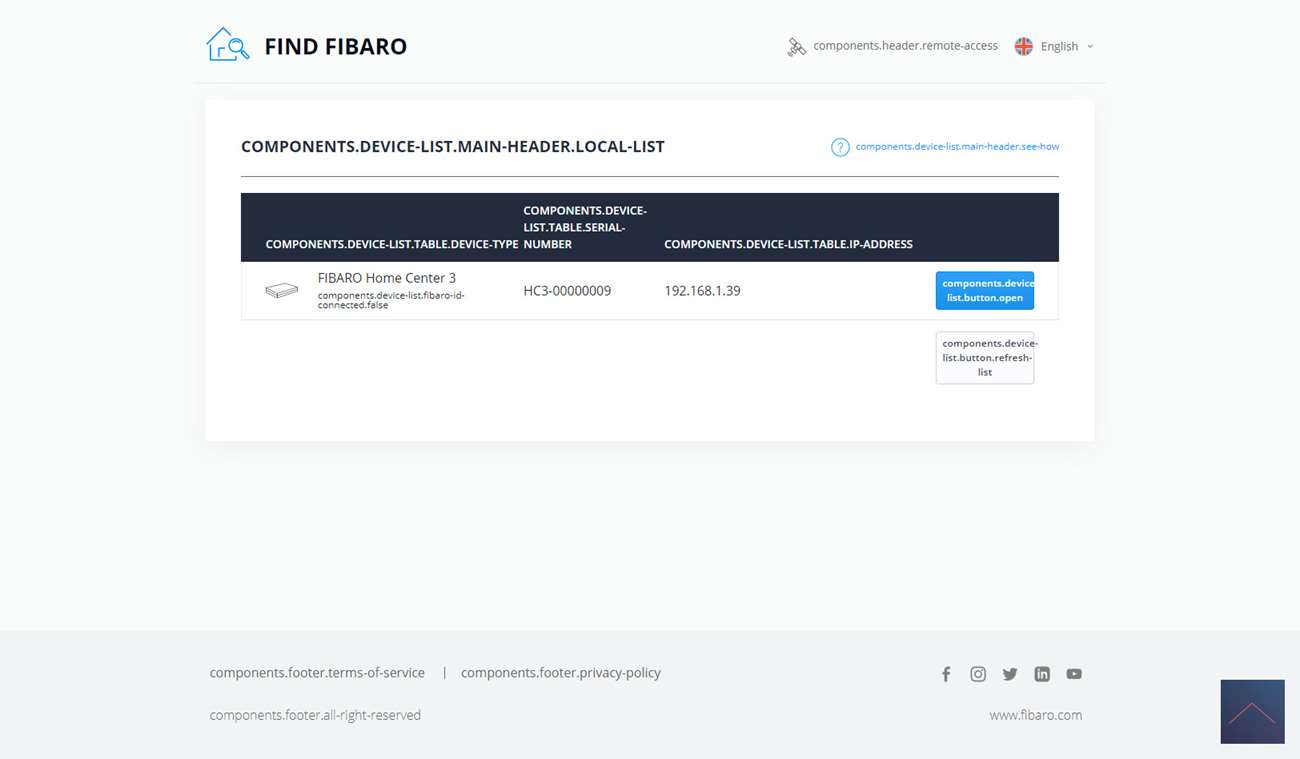1300x759 pixels.
Task: Click the Find Fibaro house logo icon
Action: tap(227, 45)
